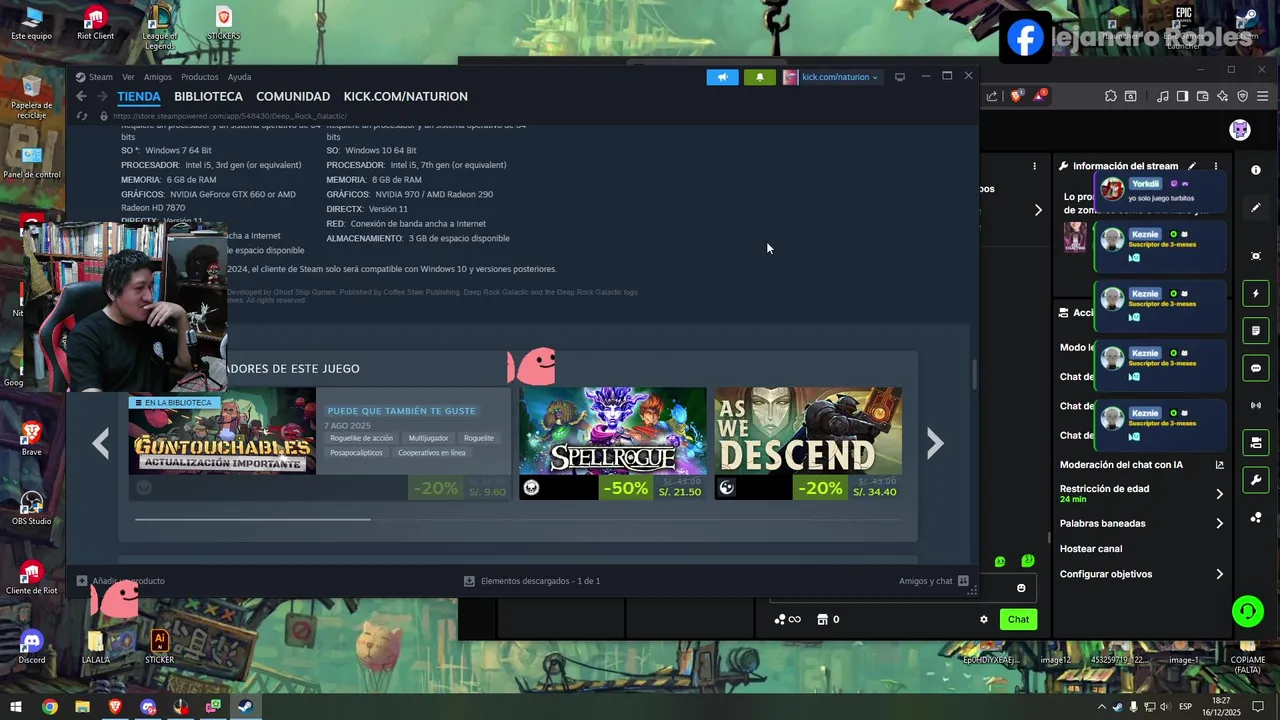The image size is (1280, 720).
Task: Open Brave playlist music note icon
Action: [x=1162, y=96]
